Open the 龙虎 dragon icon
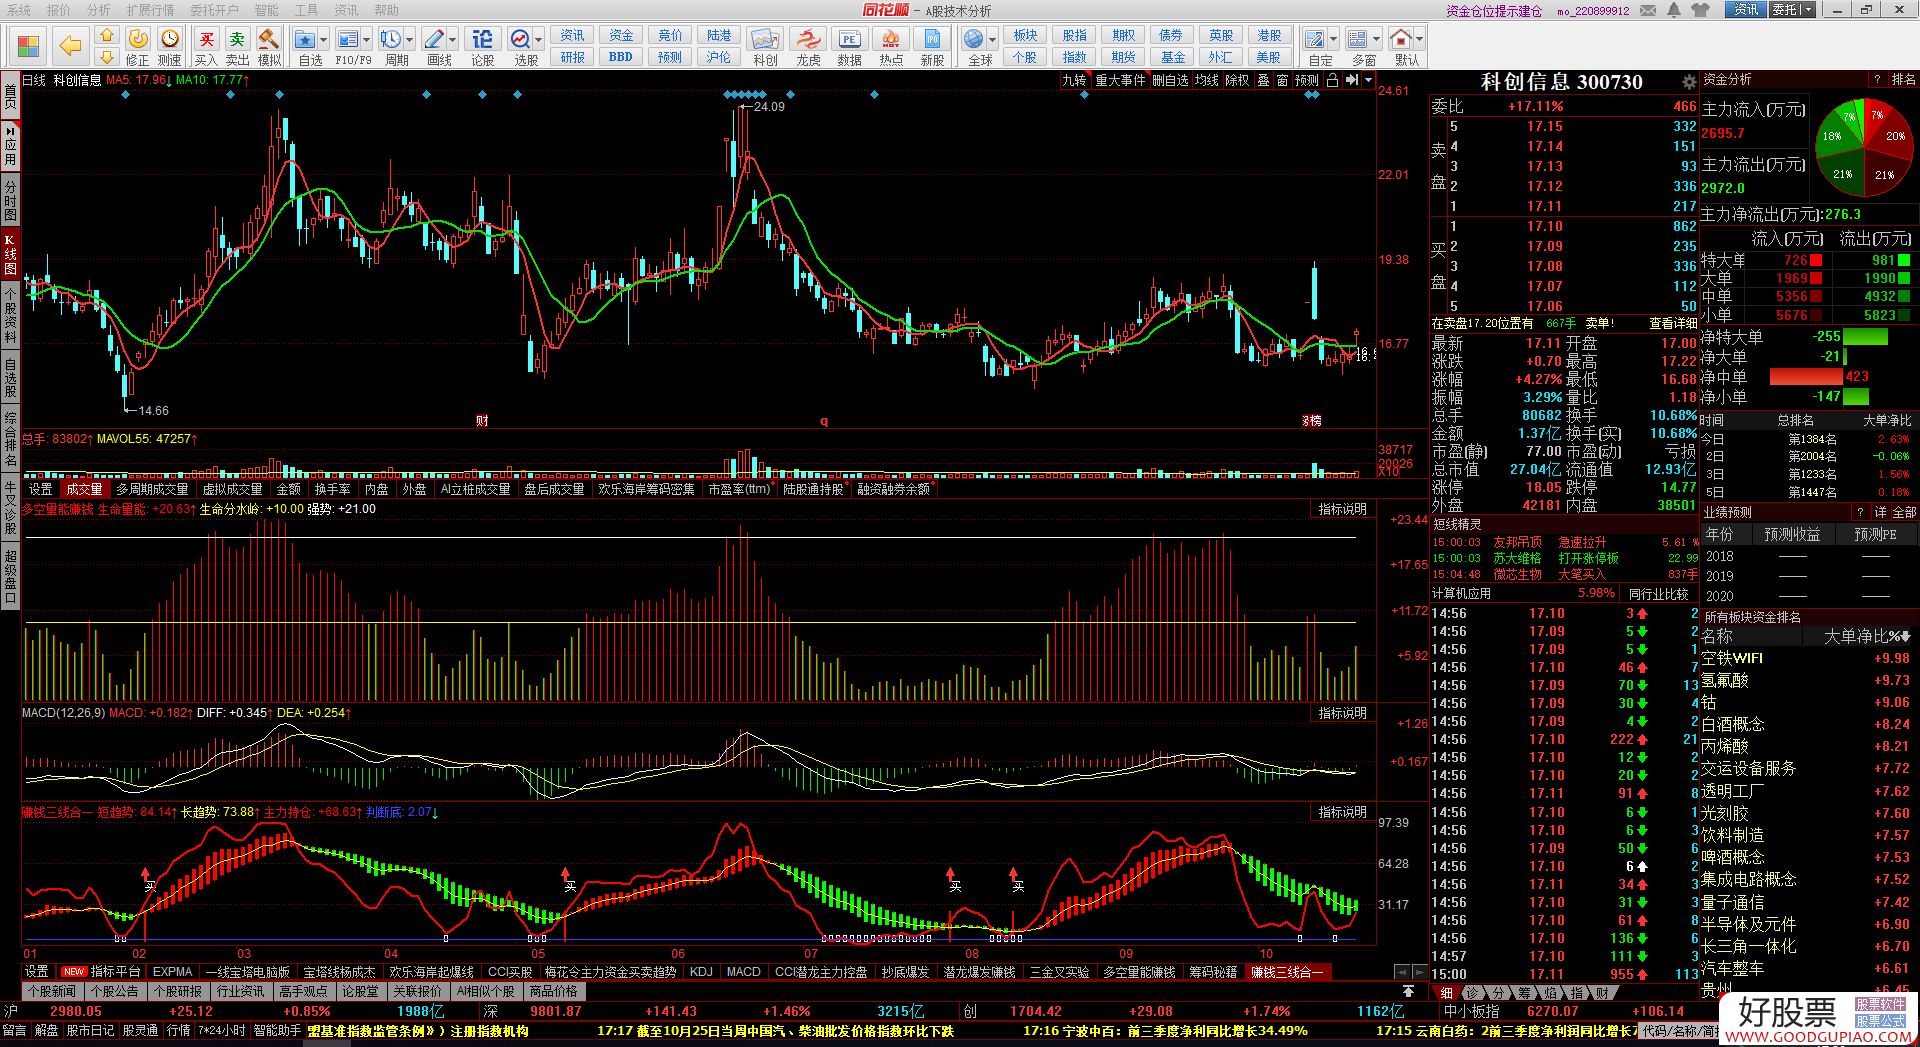Image resolution: width=1920 pixels, height=1047 pixels. [x=808, y=39]
